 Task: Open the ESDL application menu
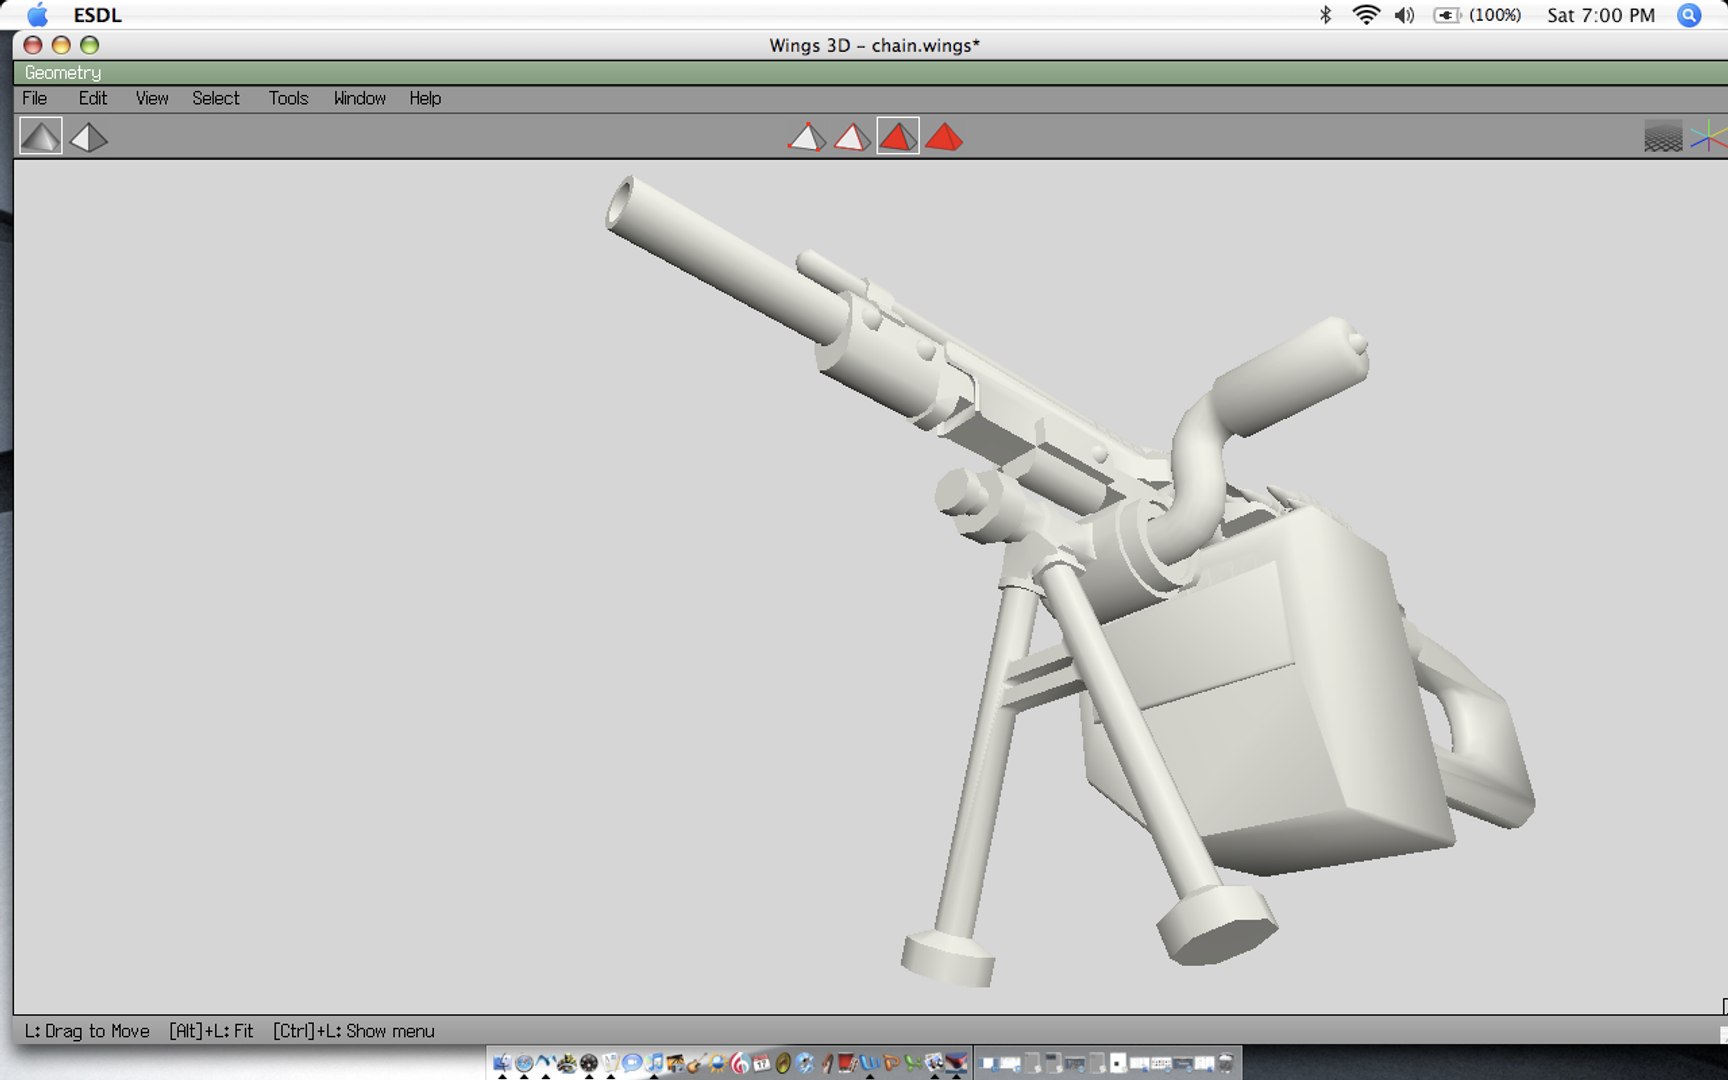[97, 15]
